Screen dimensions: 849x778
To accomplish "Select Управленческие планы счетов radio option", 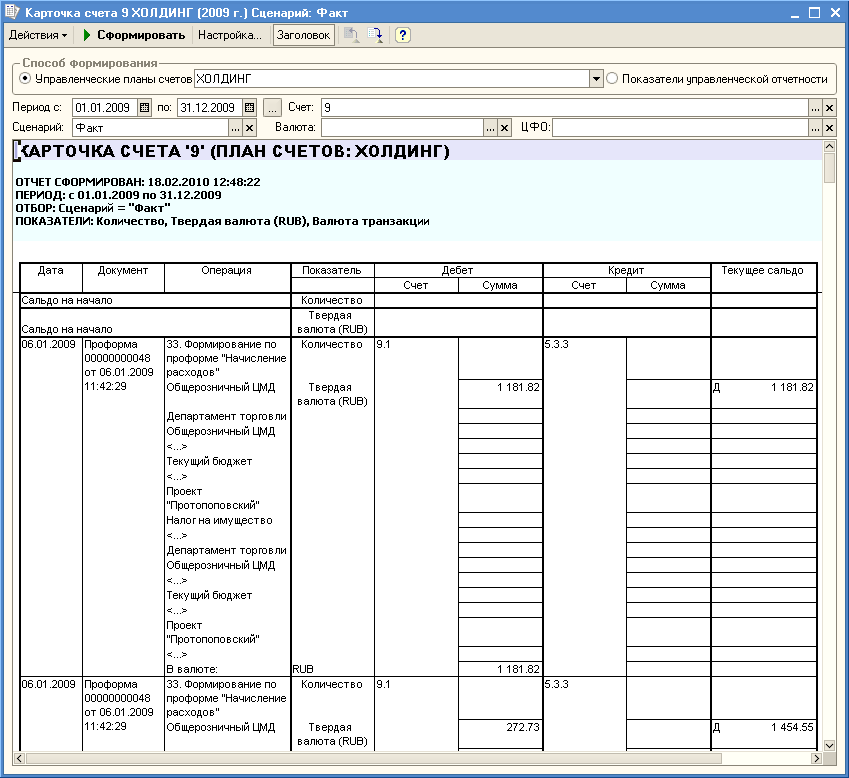I will 26,78.
